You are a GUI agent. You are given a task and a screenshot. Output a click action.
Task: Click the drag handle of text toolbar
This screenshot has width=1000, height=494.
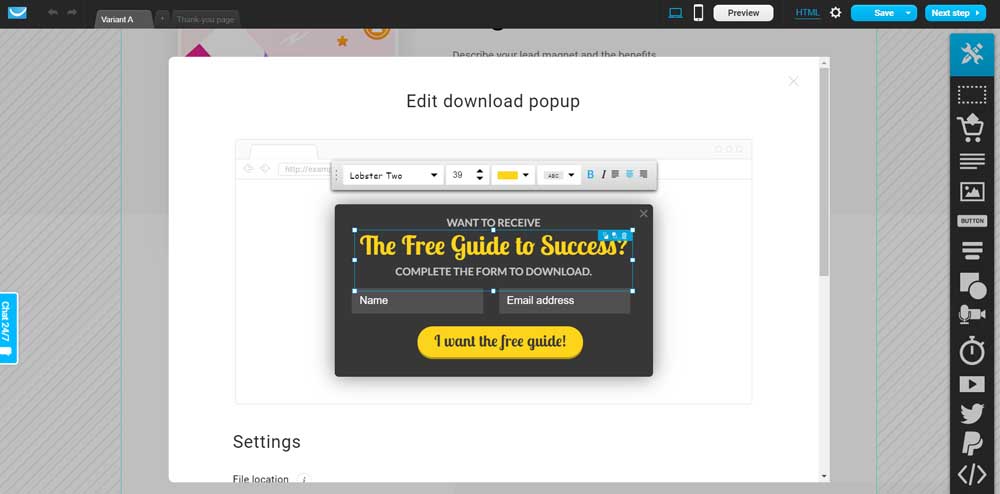click(x=337, y=175)
